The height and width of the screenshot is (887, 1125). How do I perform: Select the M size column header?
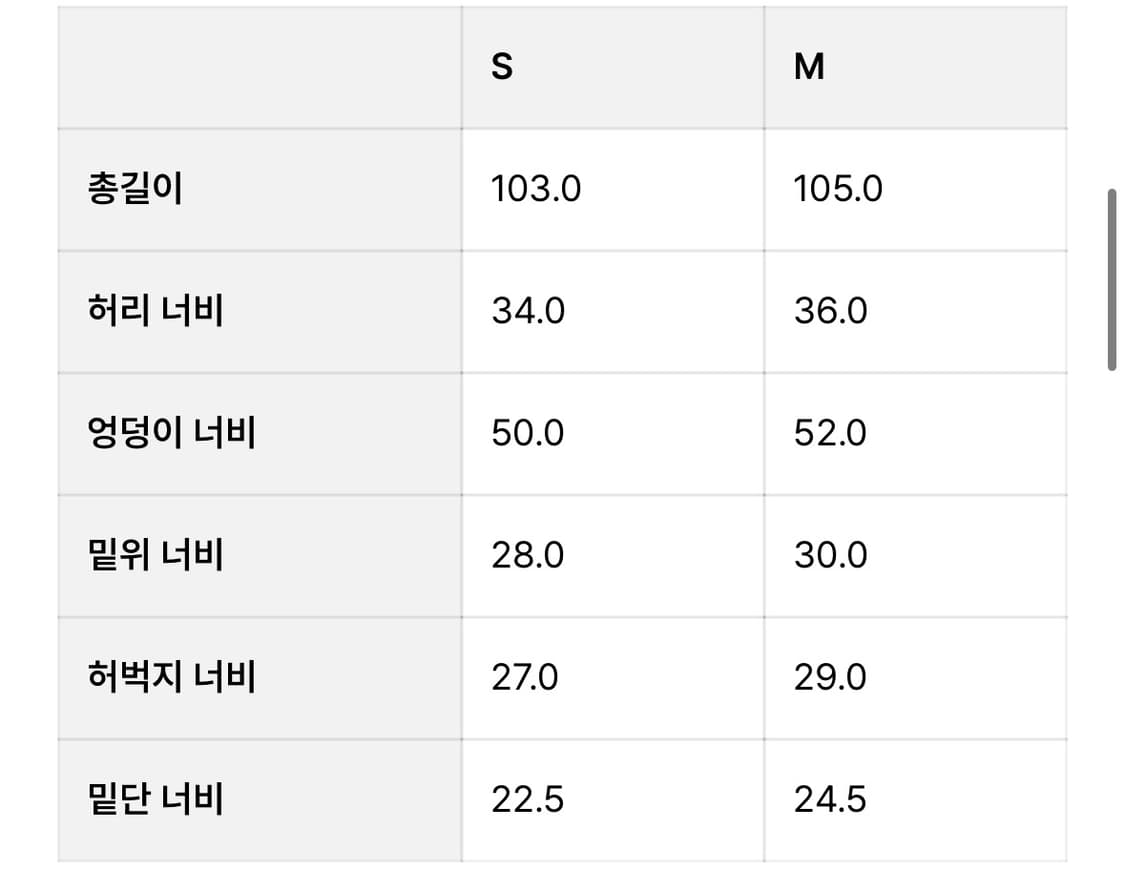[915, 67]
